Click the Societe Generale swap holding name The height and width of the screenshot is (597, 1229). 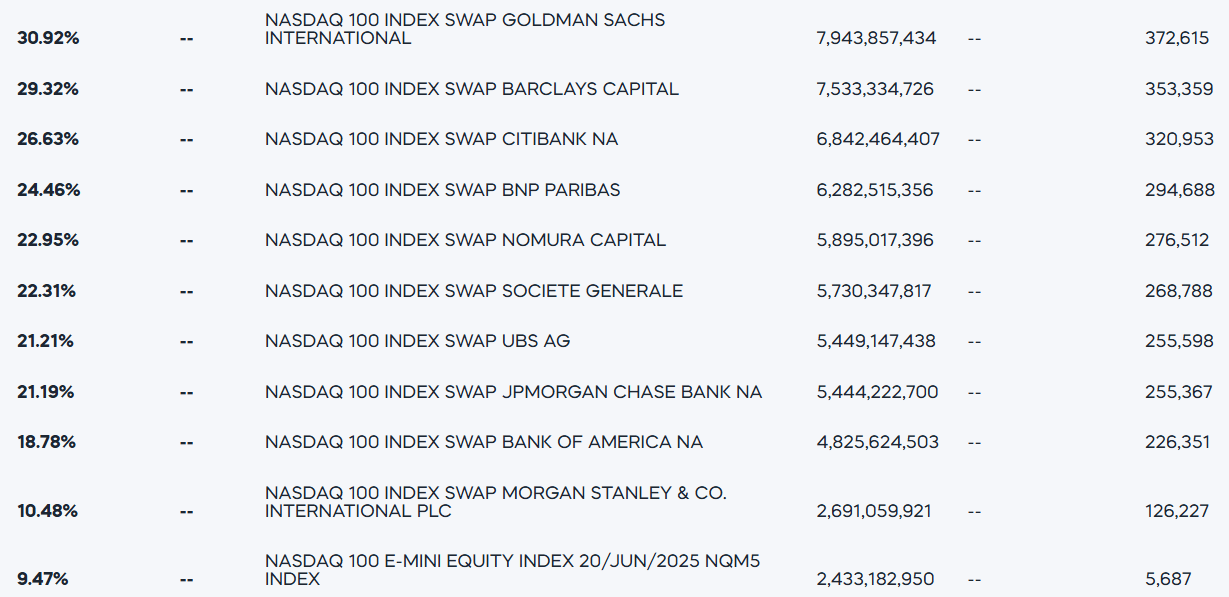(474, 291)
